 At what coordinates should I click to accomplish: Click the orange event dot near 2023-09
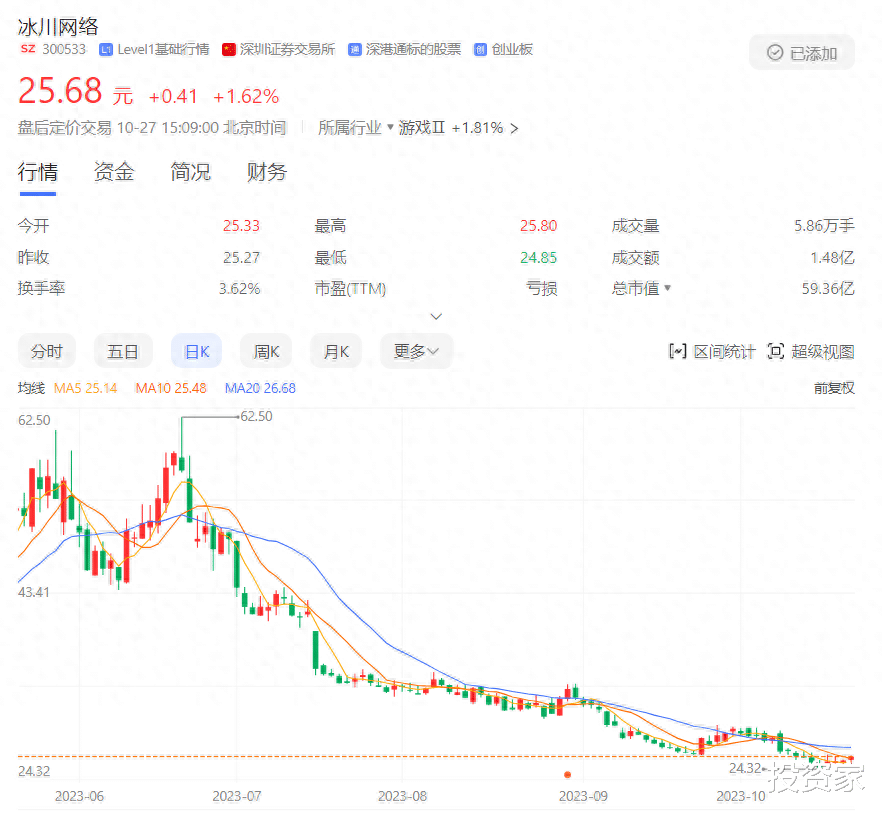tap(568, 775)
